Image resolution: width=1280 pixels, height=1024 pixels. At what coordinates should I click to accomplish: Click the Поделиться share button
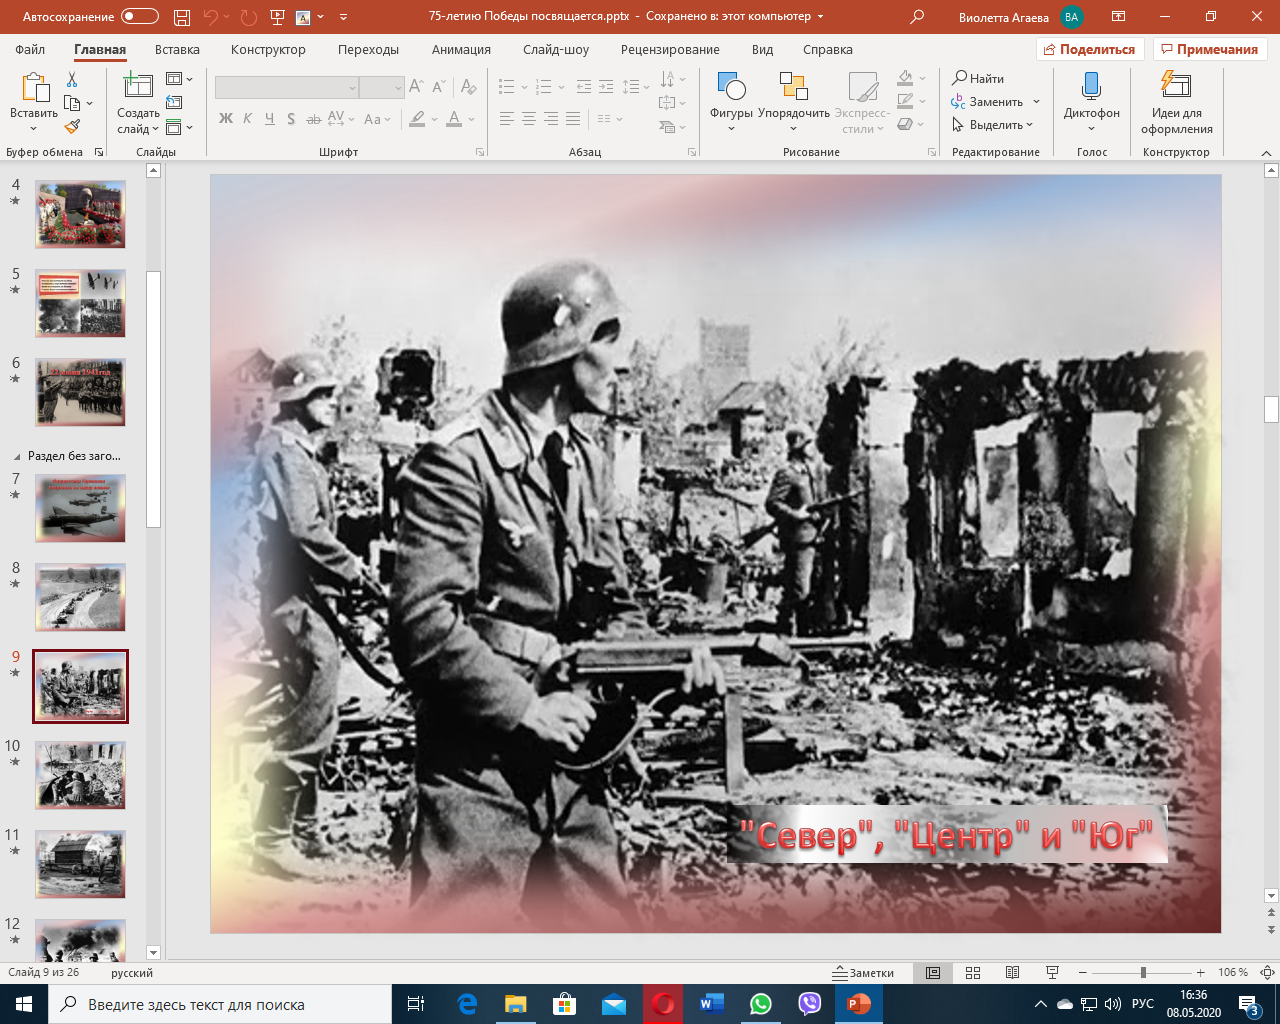1089,50
